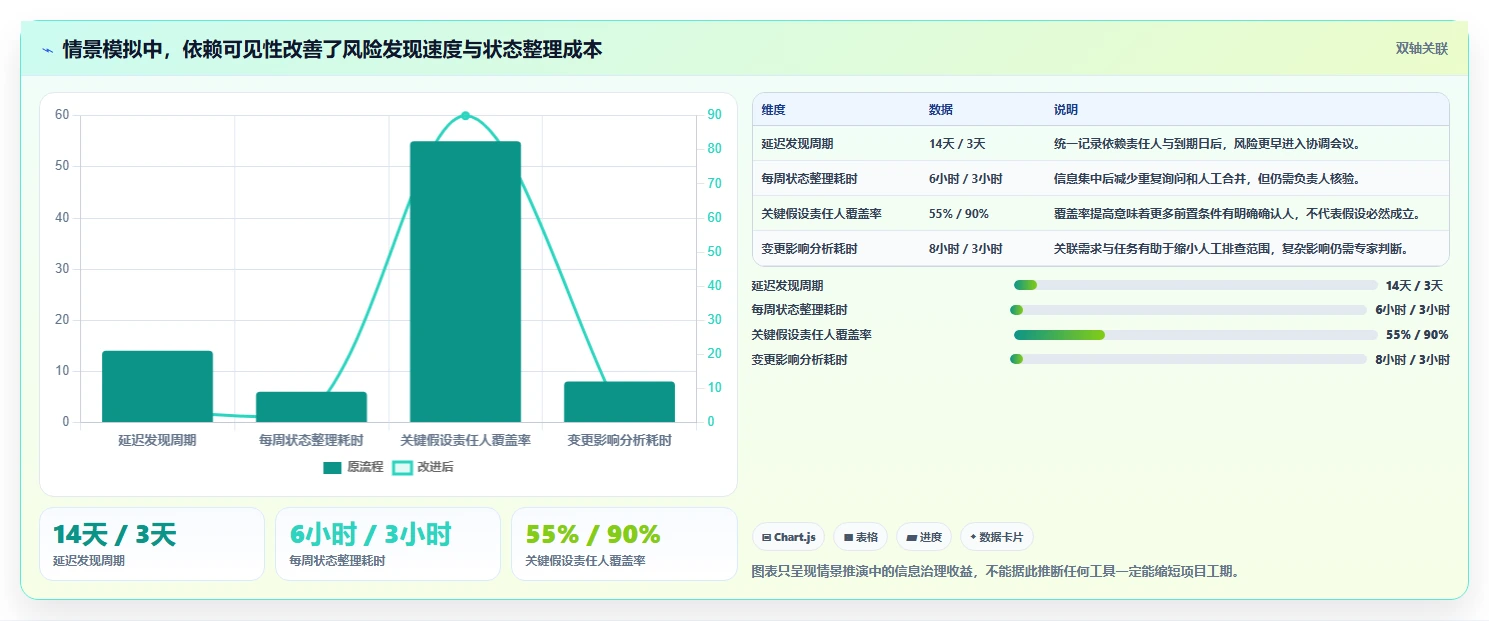This screenshot has width=1489, height=621.
Task: Toggle the 改进后 legend item
Action: pos(422,467)
